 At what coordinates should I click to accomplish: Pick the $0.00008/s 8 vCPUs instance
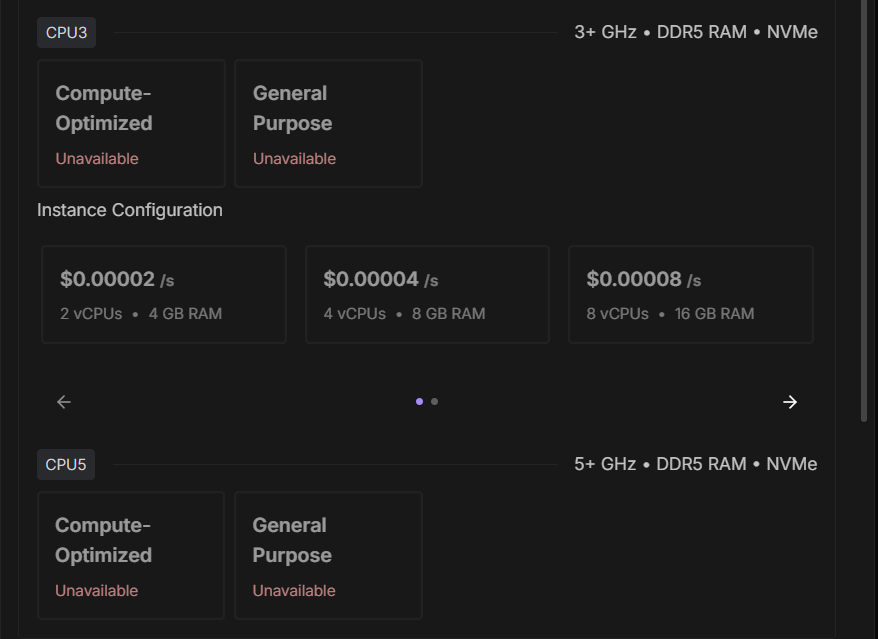[x=690, y=295]
